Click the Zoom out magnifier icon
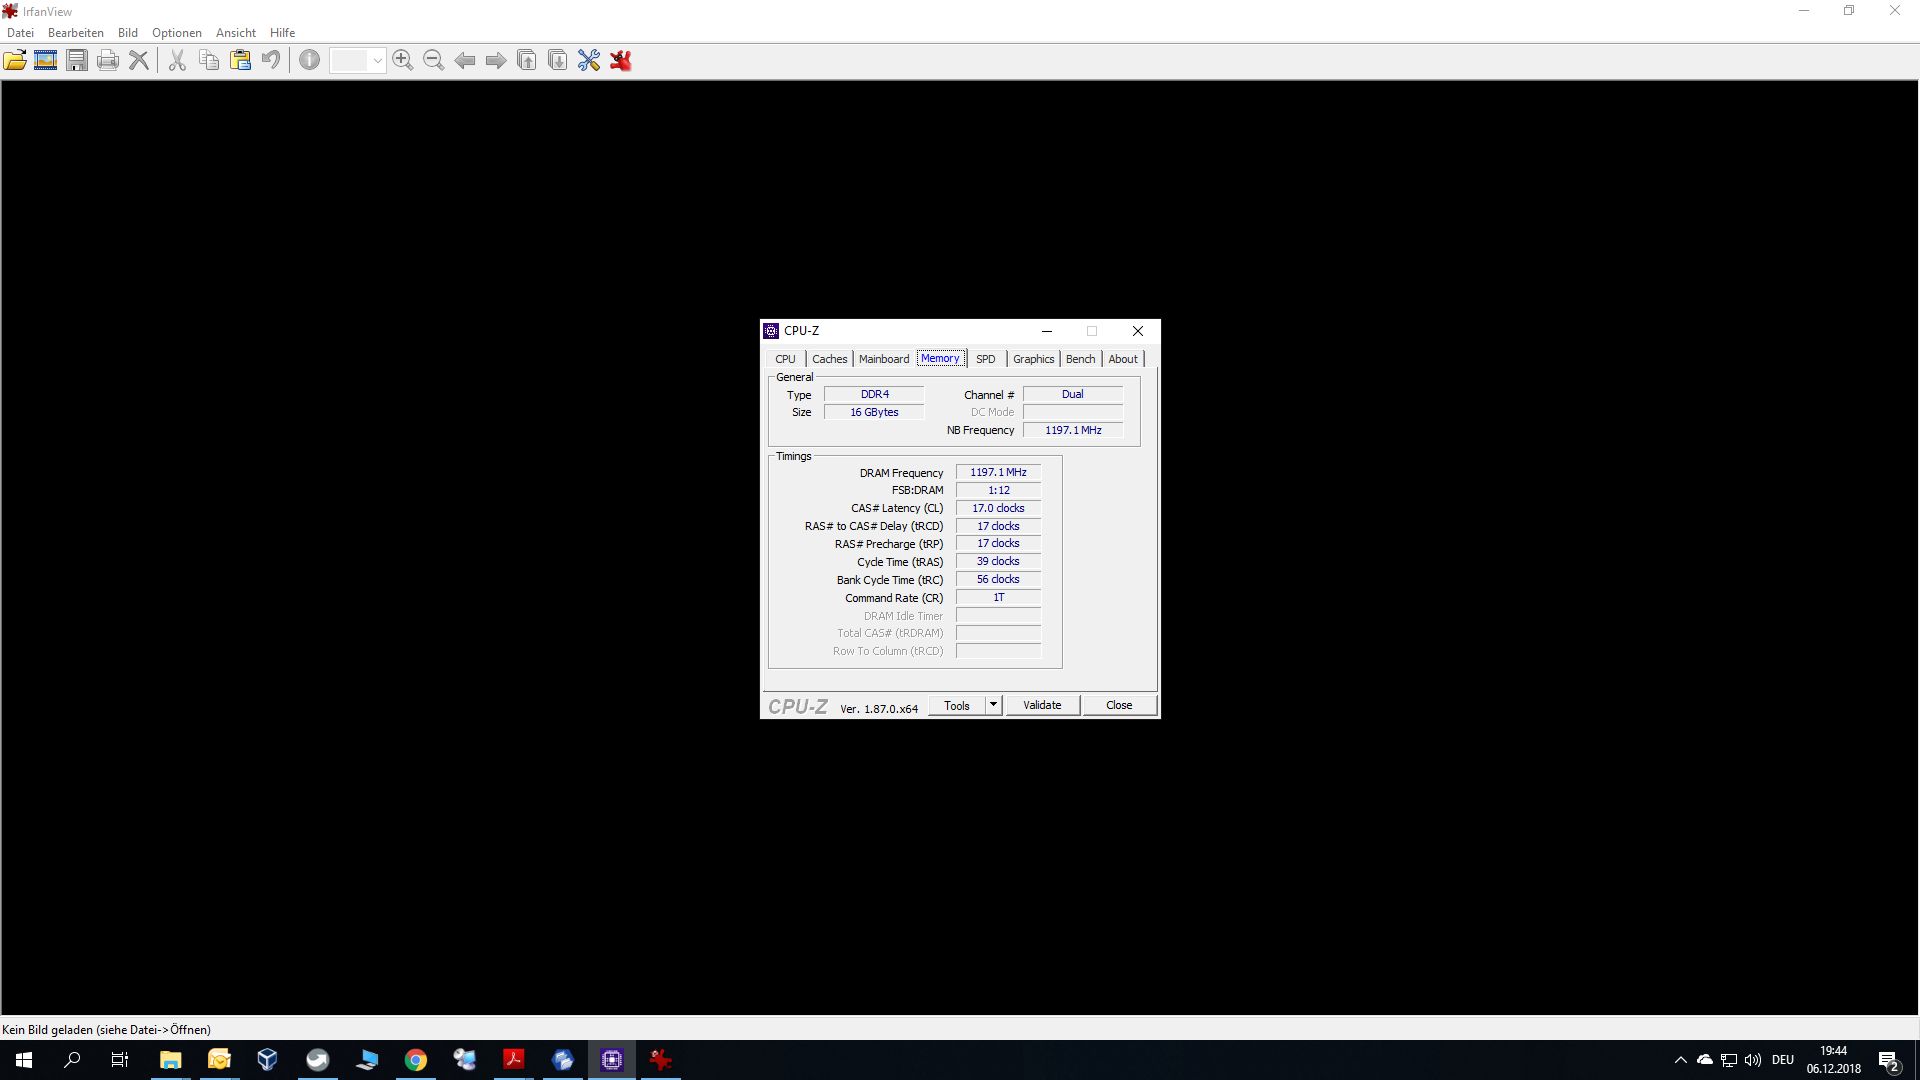 coord(433,61)
